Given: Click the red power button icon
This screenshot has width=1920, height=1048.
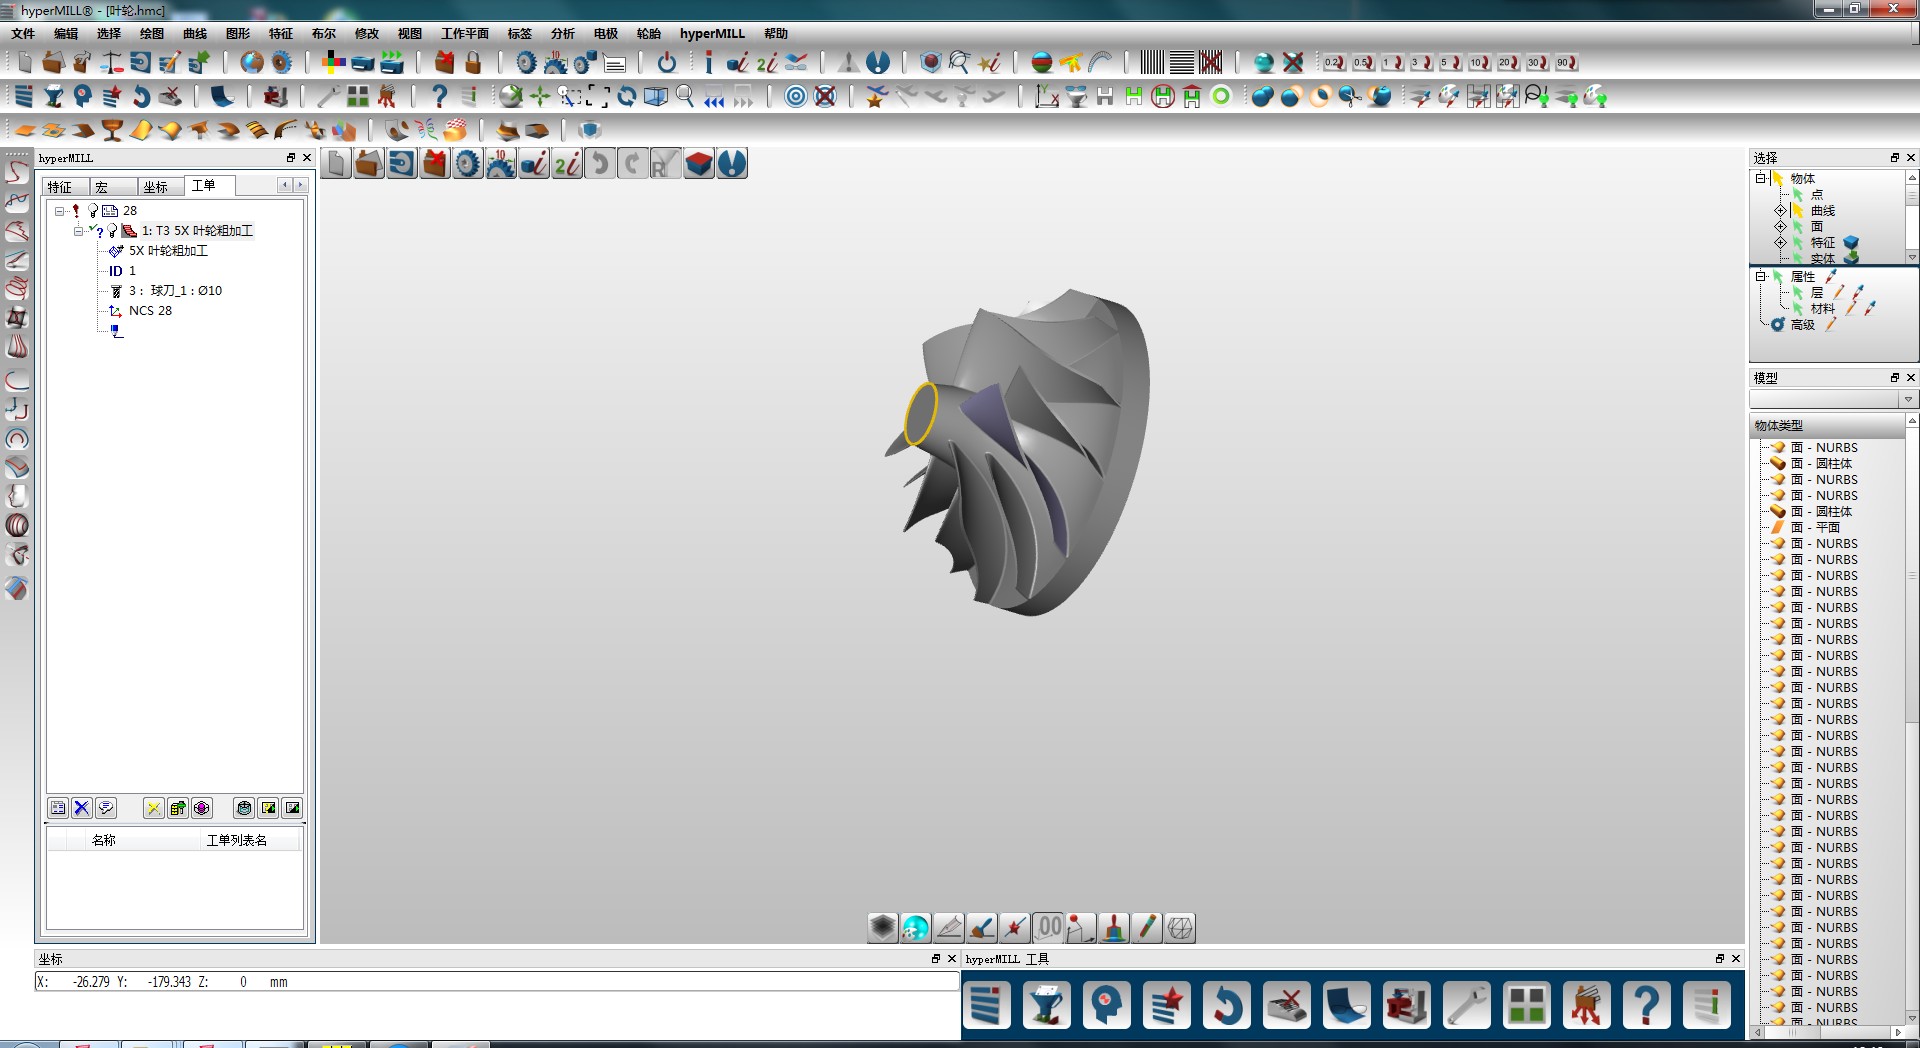Looking at the screenshot, I should click(667, 63).
